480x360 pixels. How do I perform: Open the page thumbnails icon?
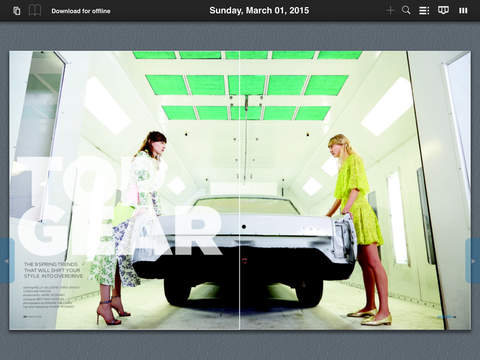(16, 11)
